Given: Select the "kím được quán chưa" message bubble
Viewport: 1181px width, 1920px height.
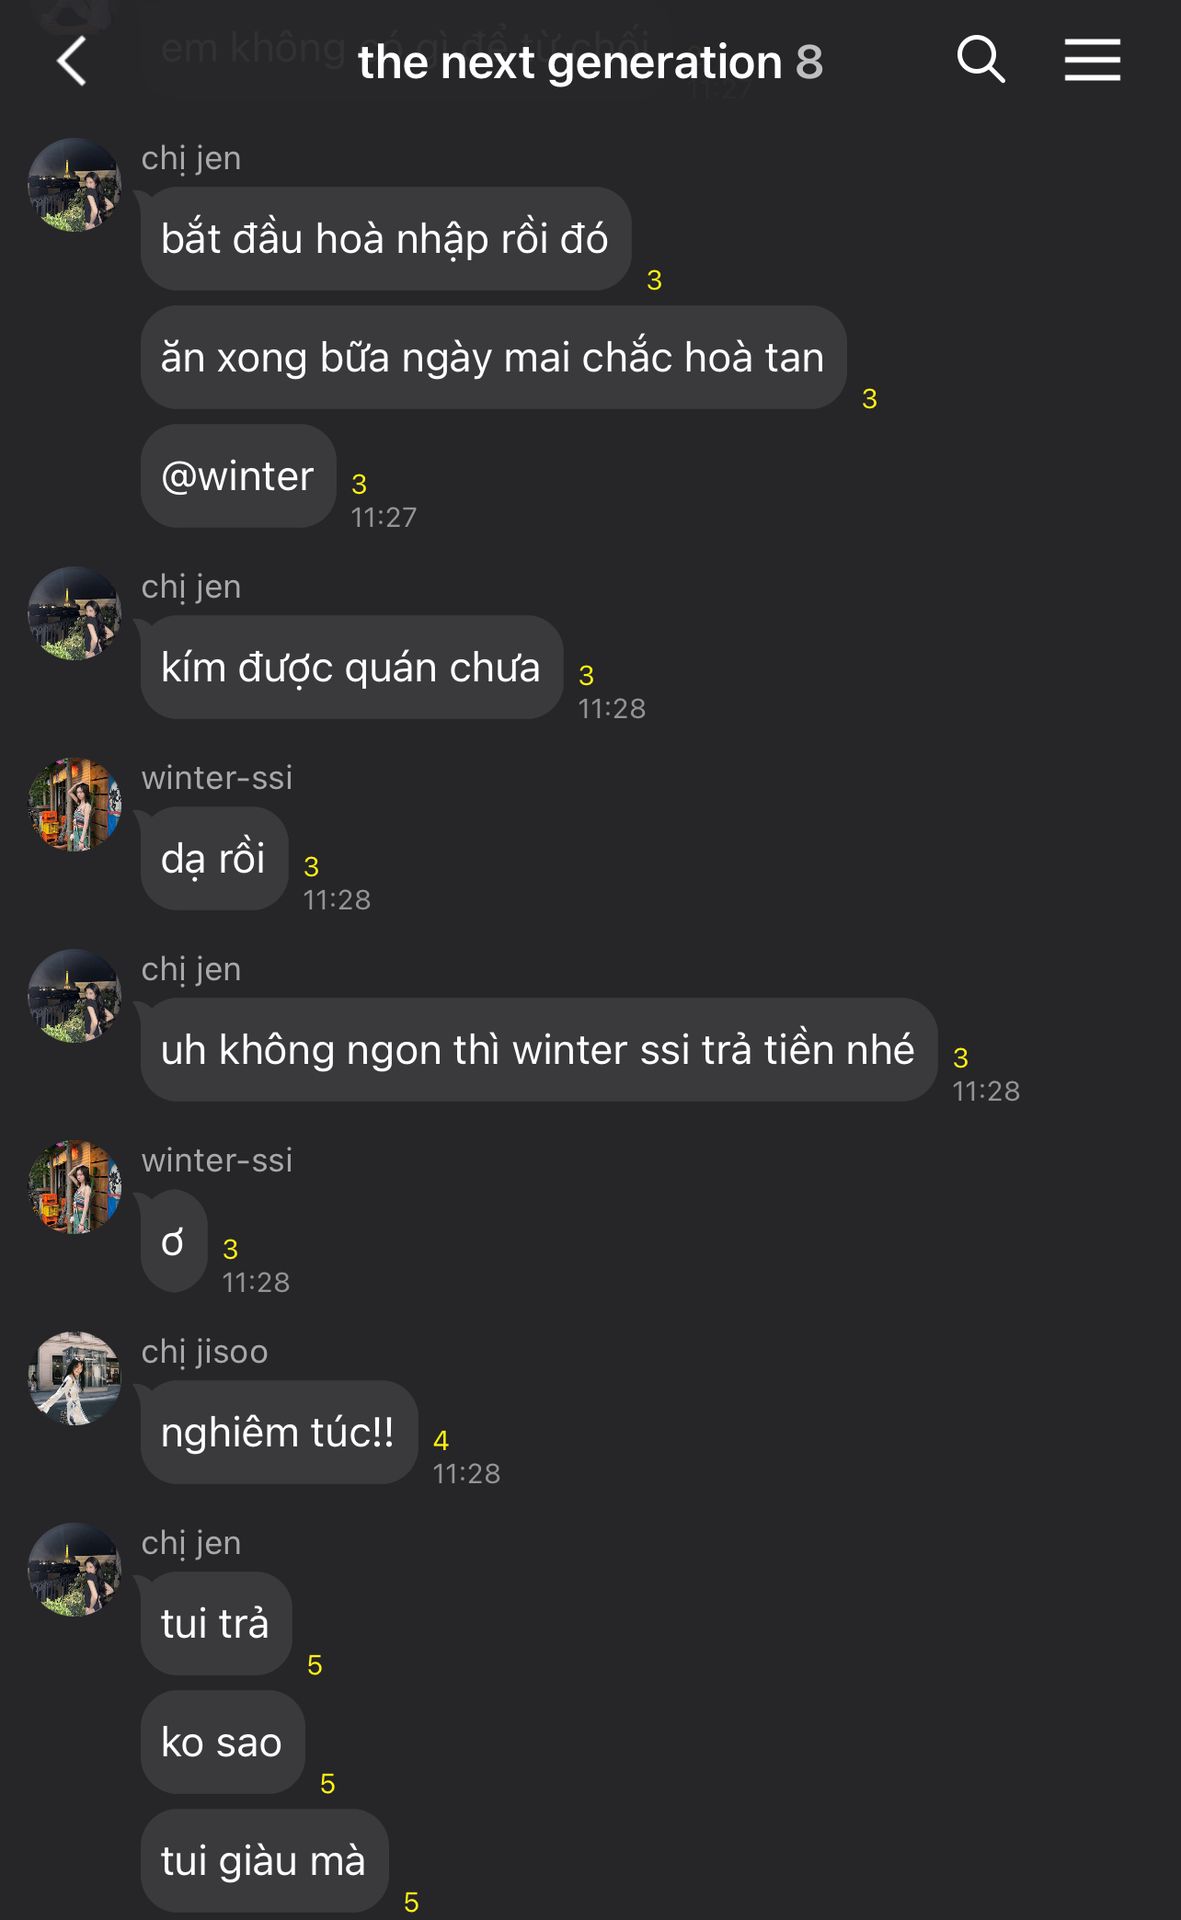Looking at the screenshot, I should (x=352, y=667).
